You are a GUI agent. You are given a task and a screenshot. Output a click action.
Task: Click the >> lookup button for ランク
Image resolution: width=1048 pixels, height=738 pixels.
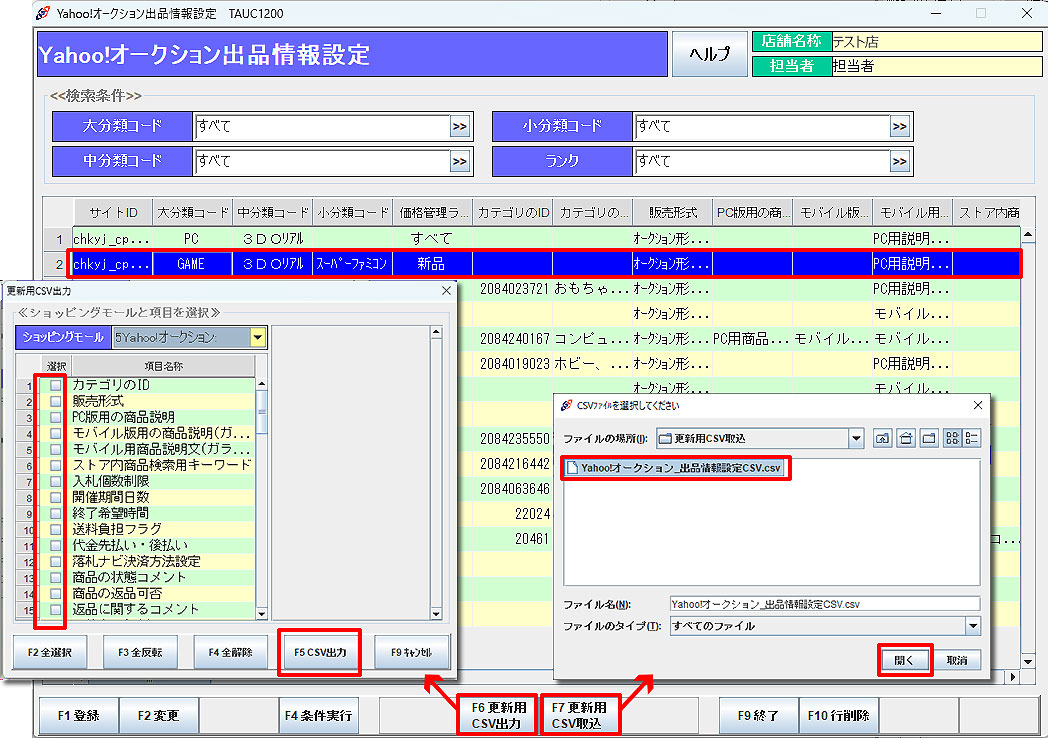click(900, 161)
